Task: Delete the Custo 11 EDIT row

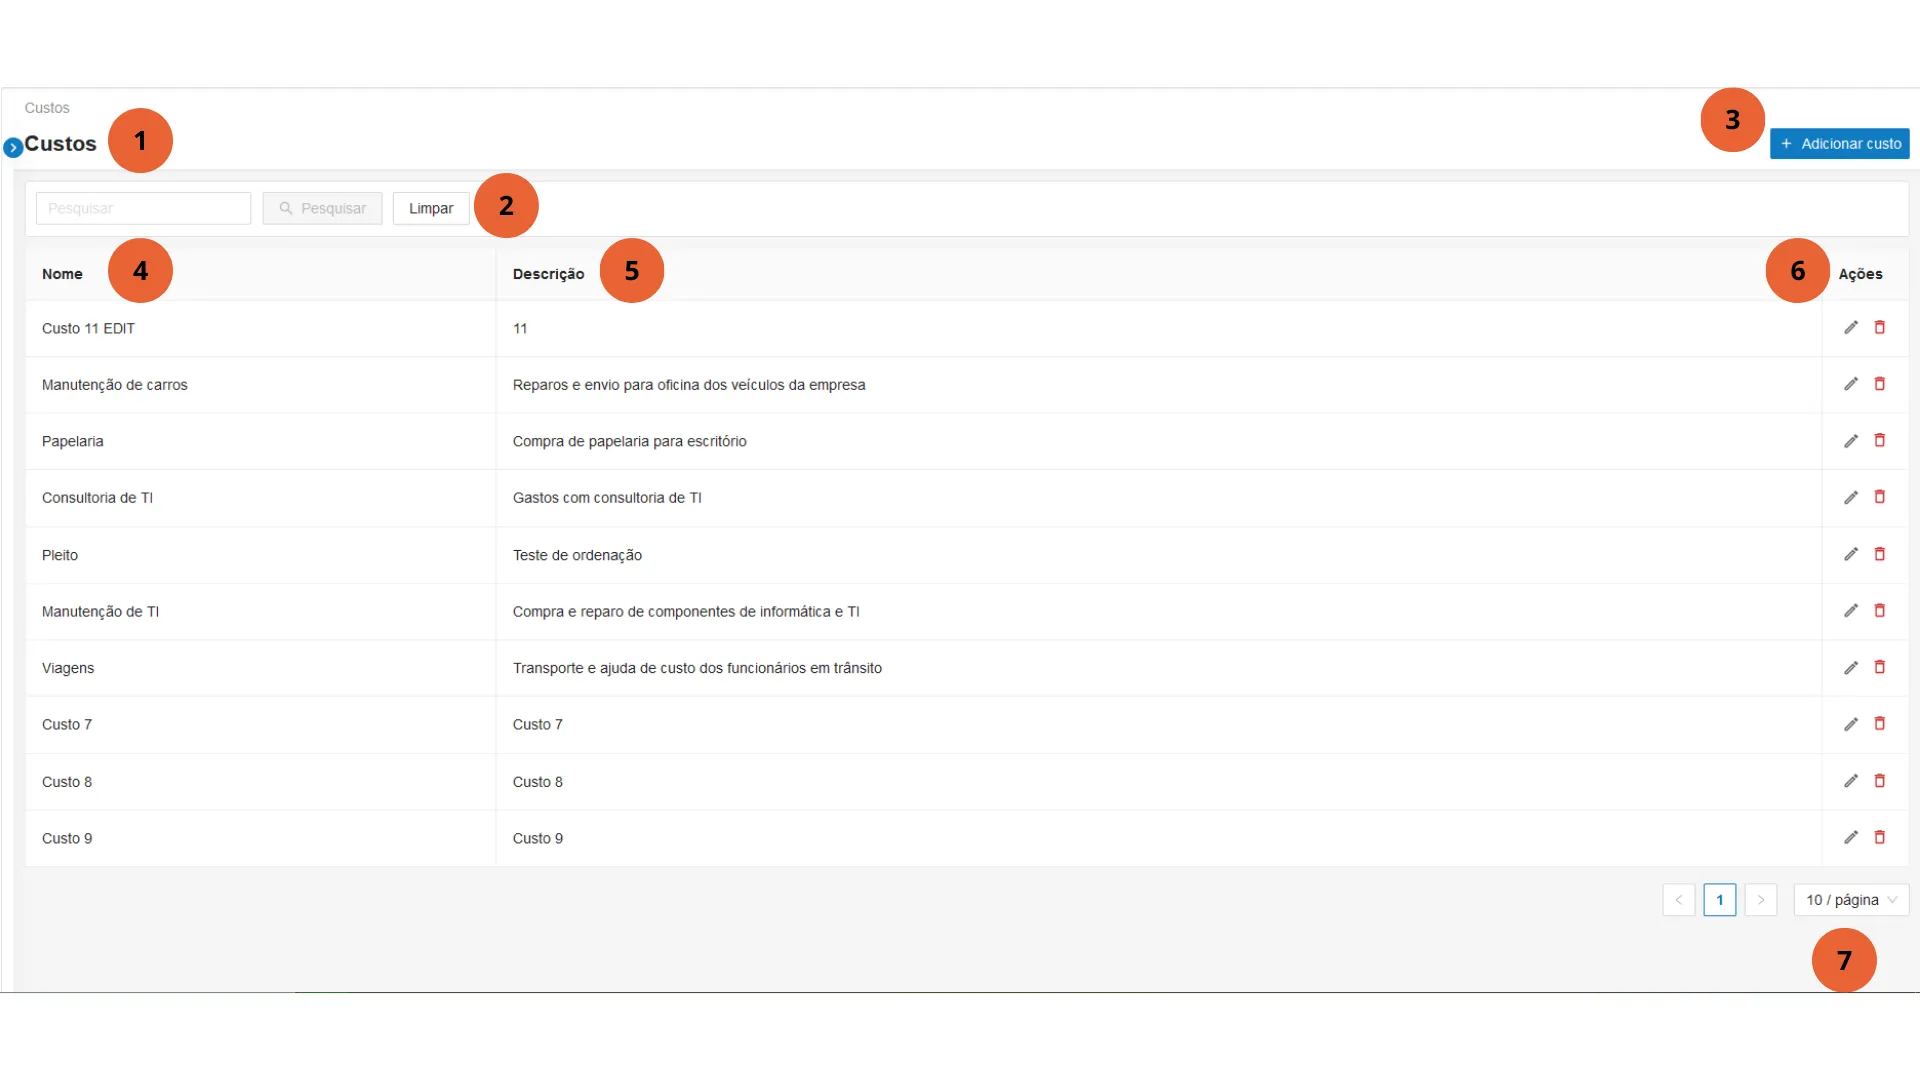Action: (x=1880, y=328)
